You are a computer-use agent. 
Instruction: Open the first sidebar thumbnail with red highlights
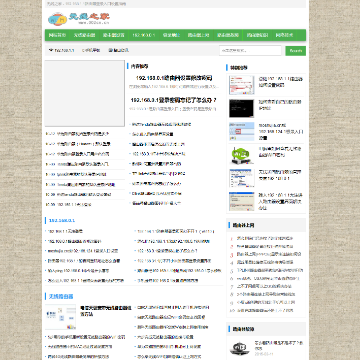(242, 85)
